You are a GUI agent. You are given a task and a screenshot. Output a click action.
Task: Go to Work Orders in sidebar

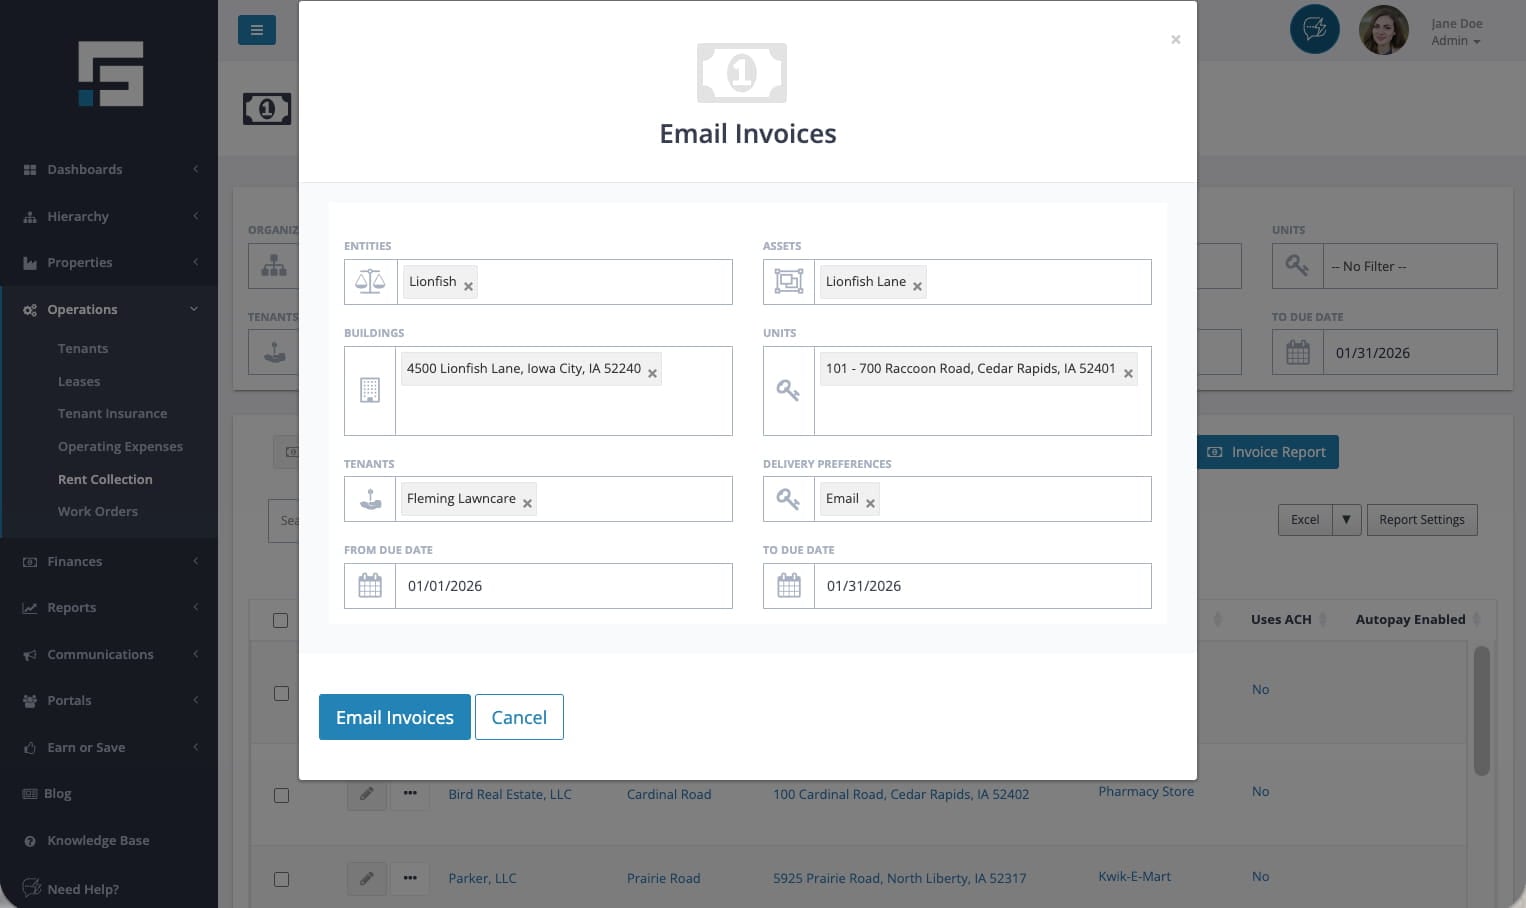click(x=98, y=512)
